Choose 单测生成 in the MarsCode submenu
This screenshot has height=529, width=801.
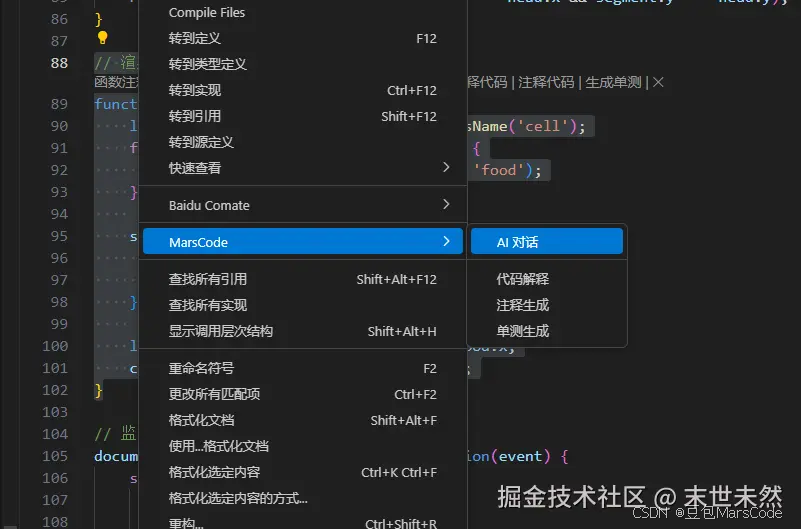[547, 331]
